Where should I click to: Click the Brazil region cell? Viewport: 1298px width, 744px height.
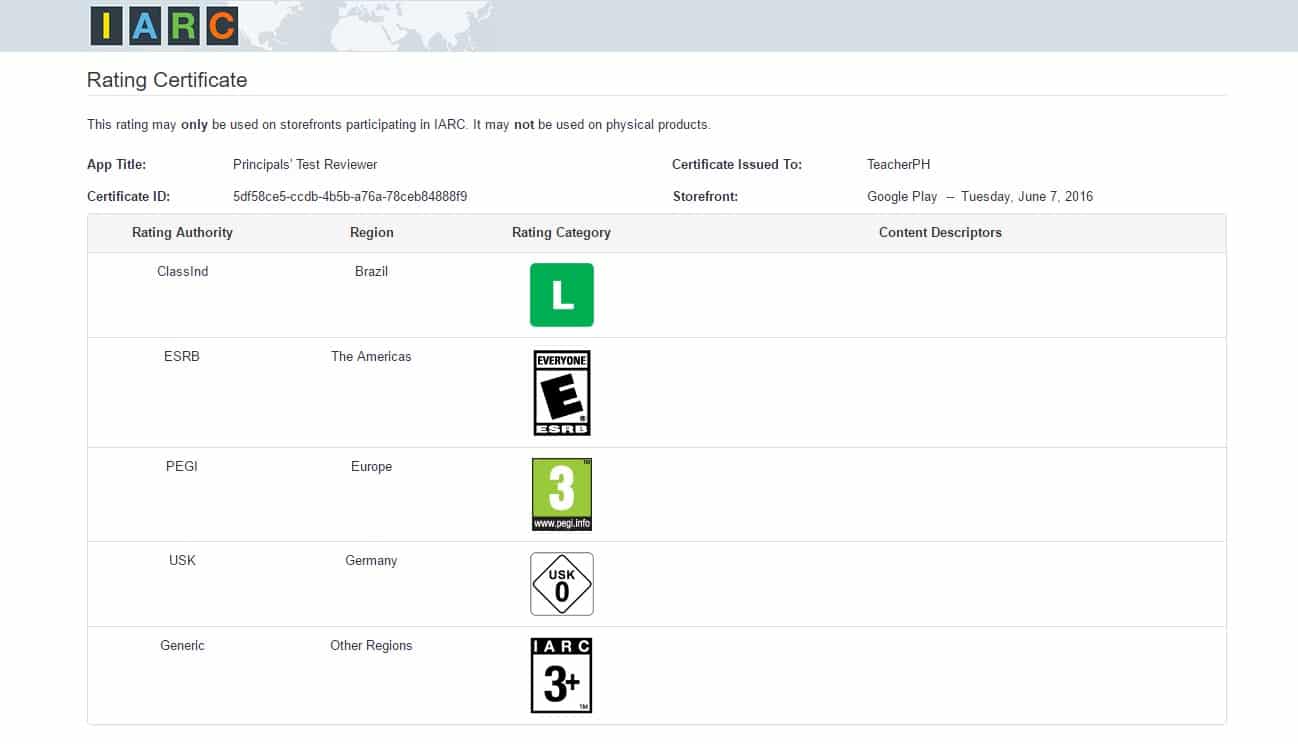pos(371,271)
